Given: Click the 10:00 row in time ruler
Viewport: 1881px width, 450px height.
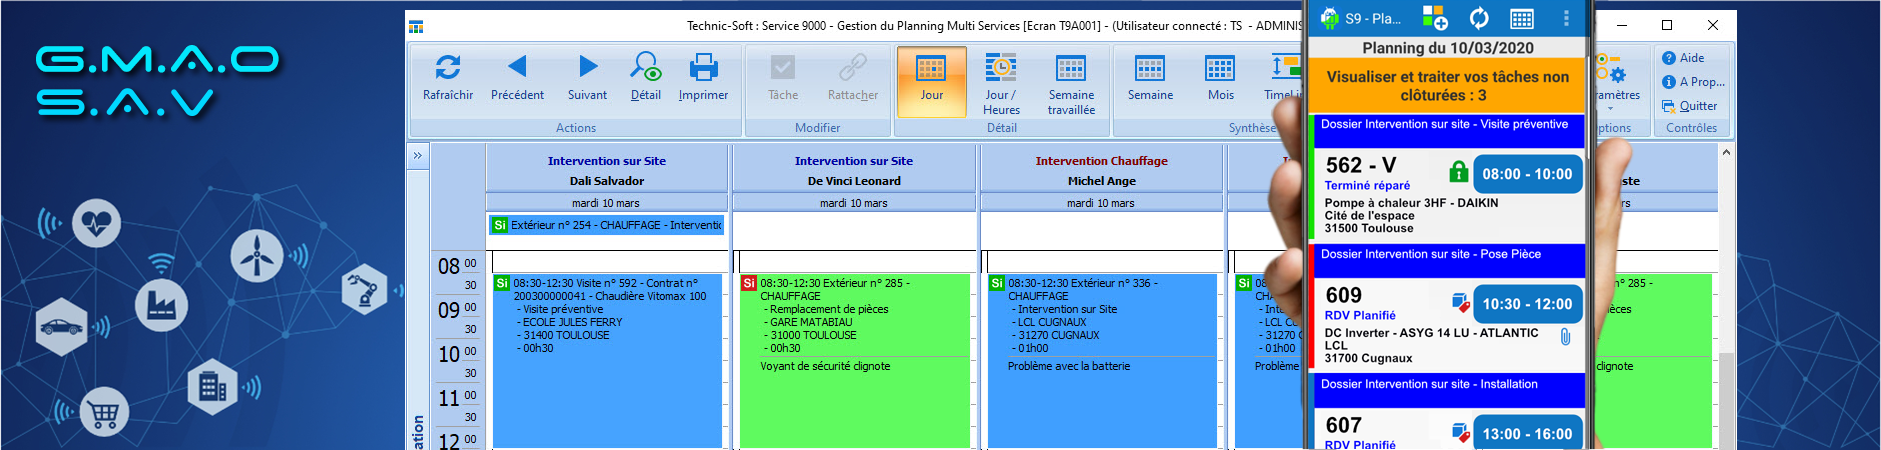Looking at the screenshot, I should (x=458, y=353).
